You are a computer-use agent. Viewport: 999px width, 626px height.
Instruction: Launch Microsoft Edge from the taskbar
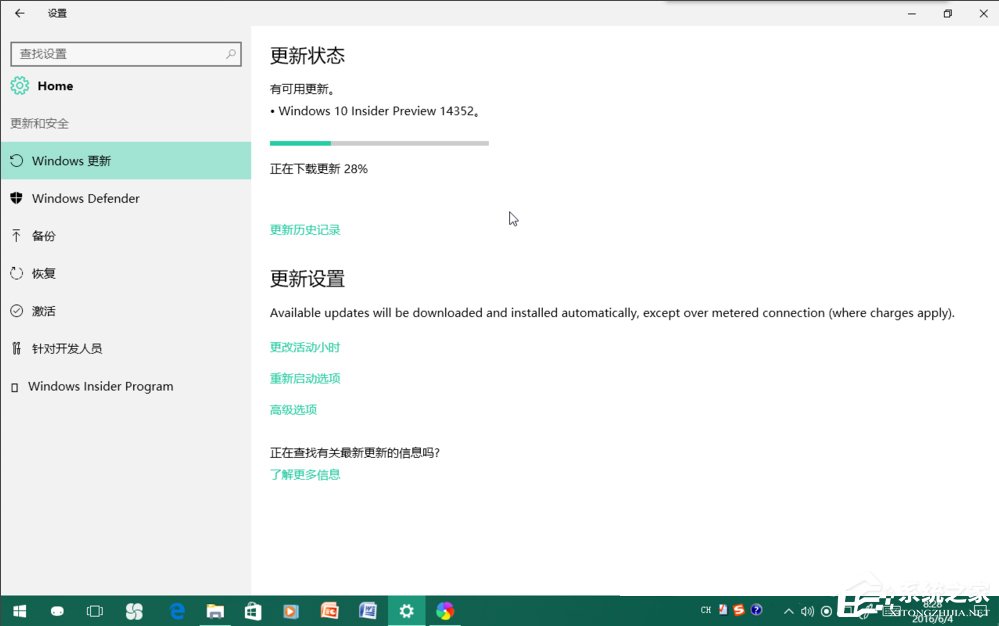(177, 610)
